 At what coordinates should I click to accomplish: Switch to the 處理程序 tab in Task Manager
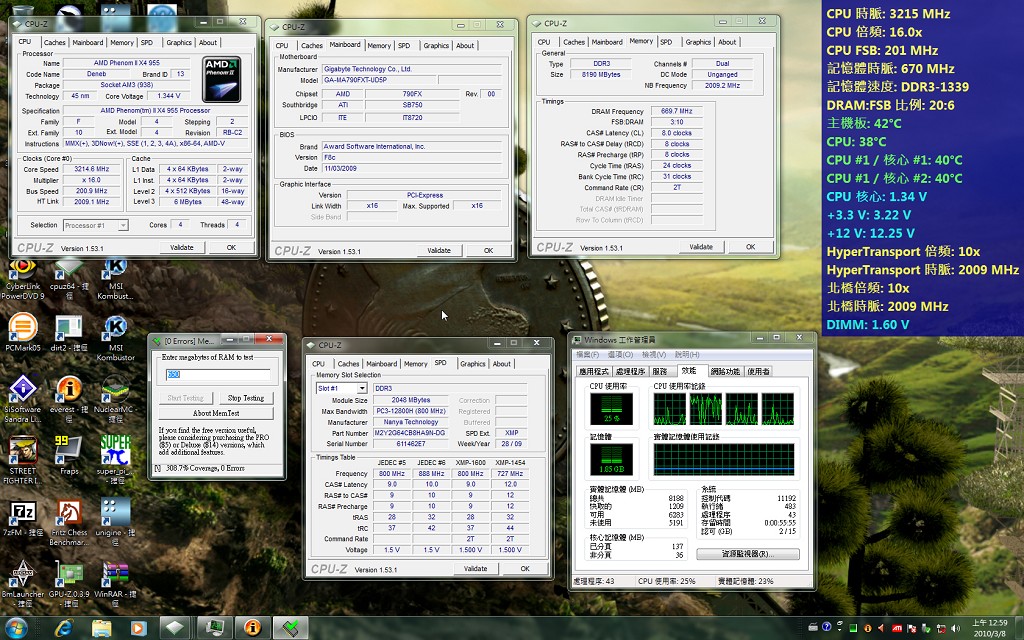630,371
